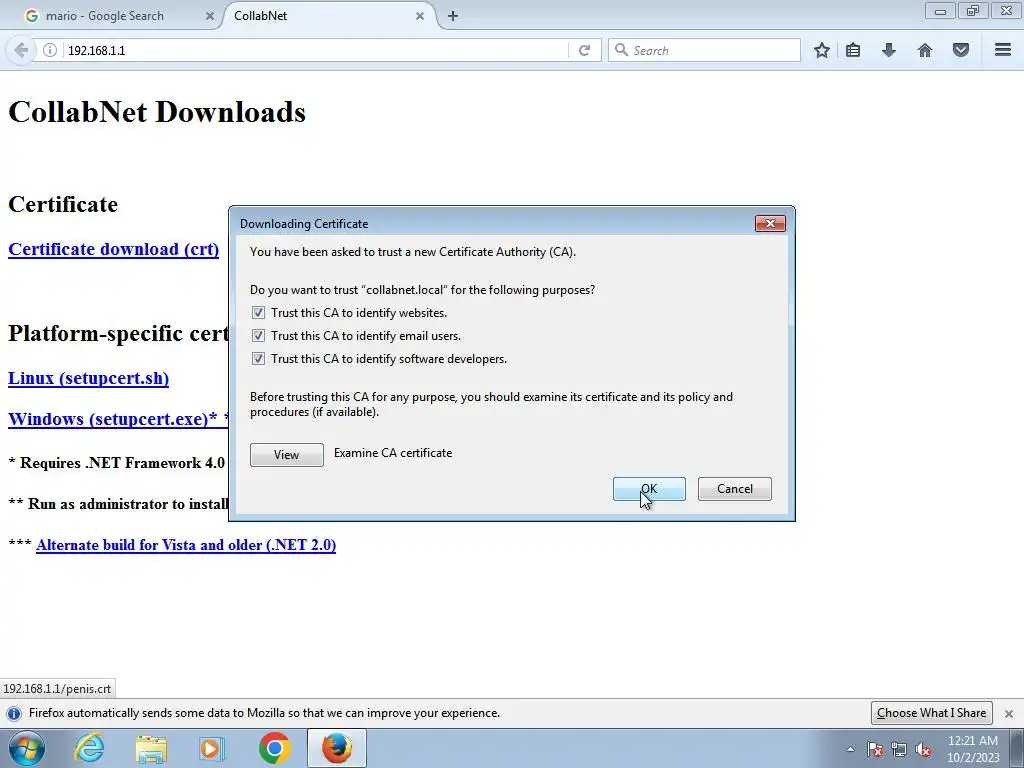Click the Search magnifier icon
Viewport: 1024px width, 768px height.
[622, 50]
